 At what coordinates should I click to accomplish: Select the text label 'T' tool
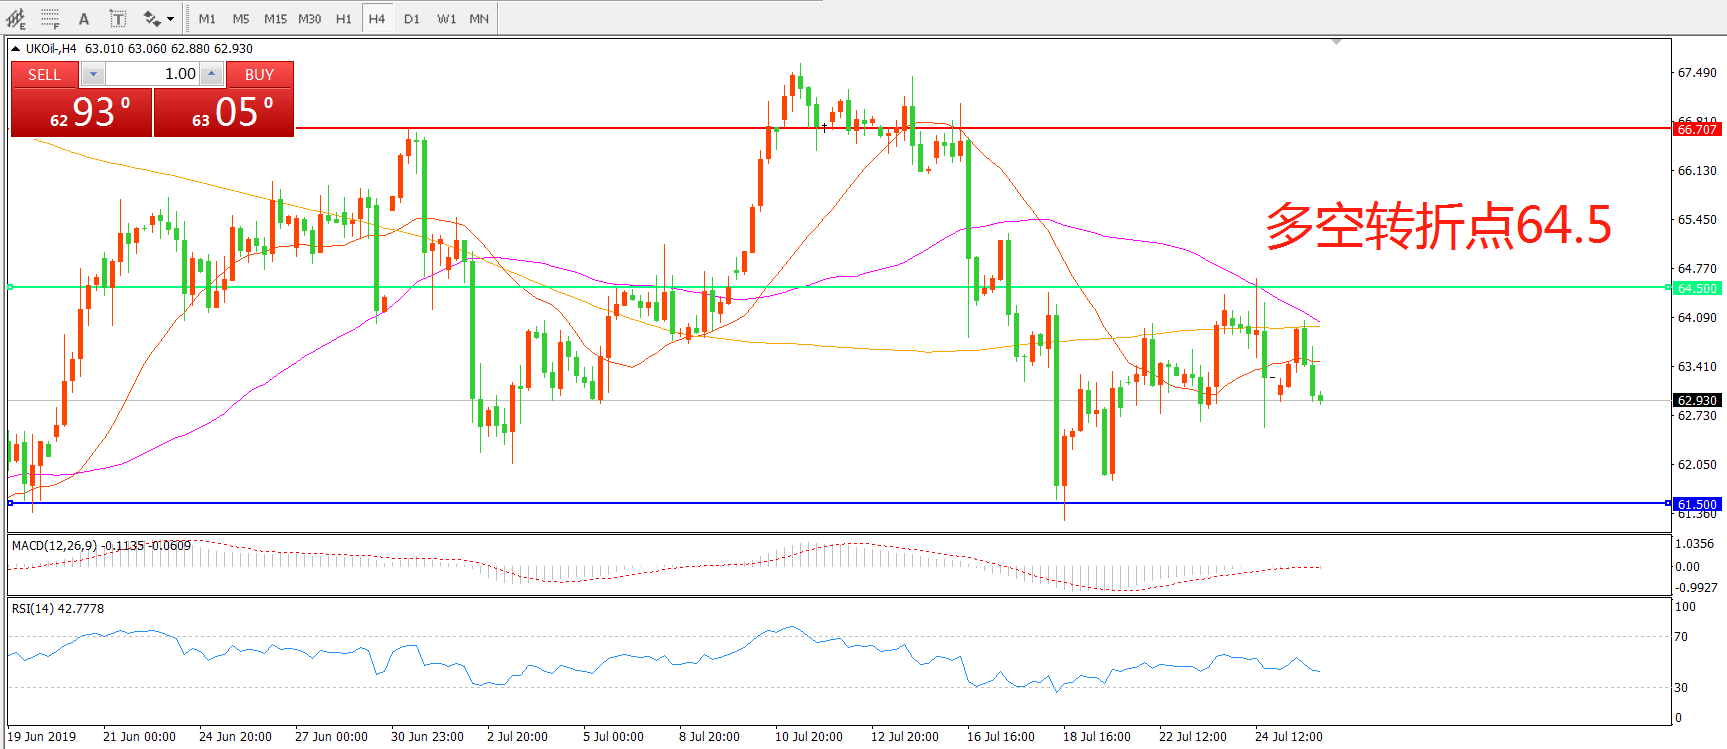coord(117,18)
